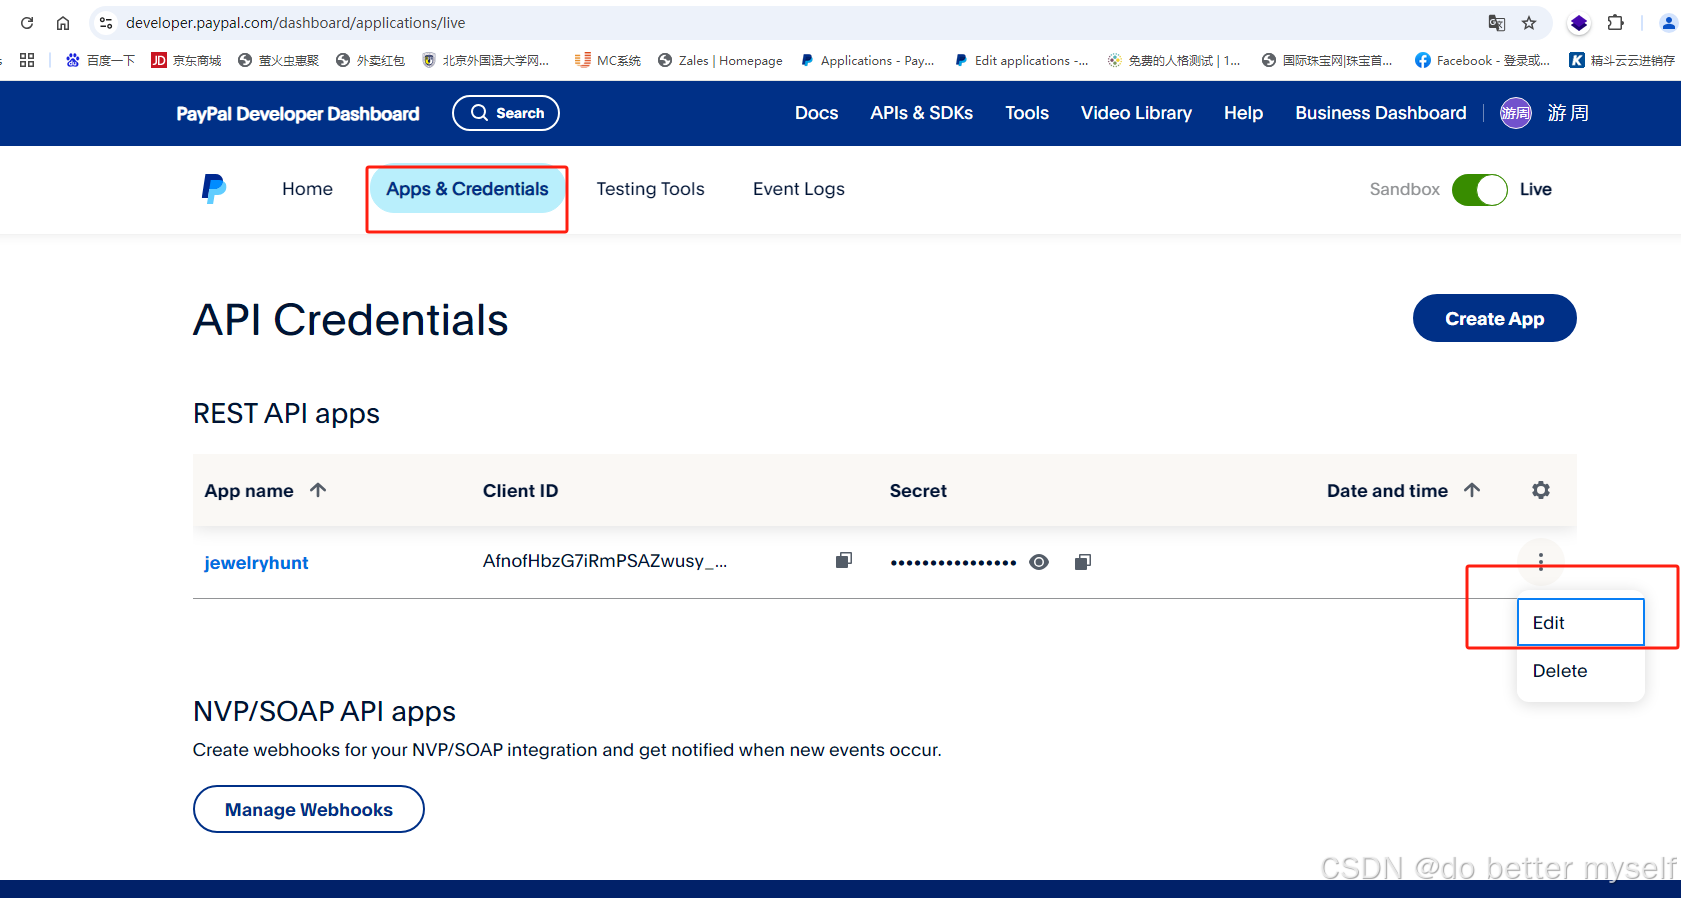
Task: Open the purple extension icon in the toolbar
Action: pyautogui.click(x=1579, y=23)
